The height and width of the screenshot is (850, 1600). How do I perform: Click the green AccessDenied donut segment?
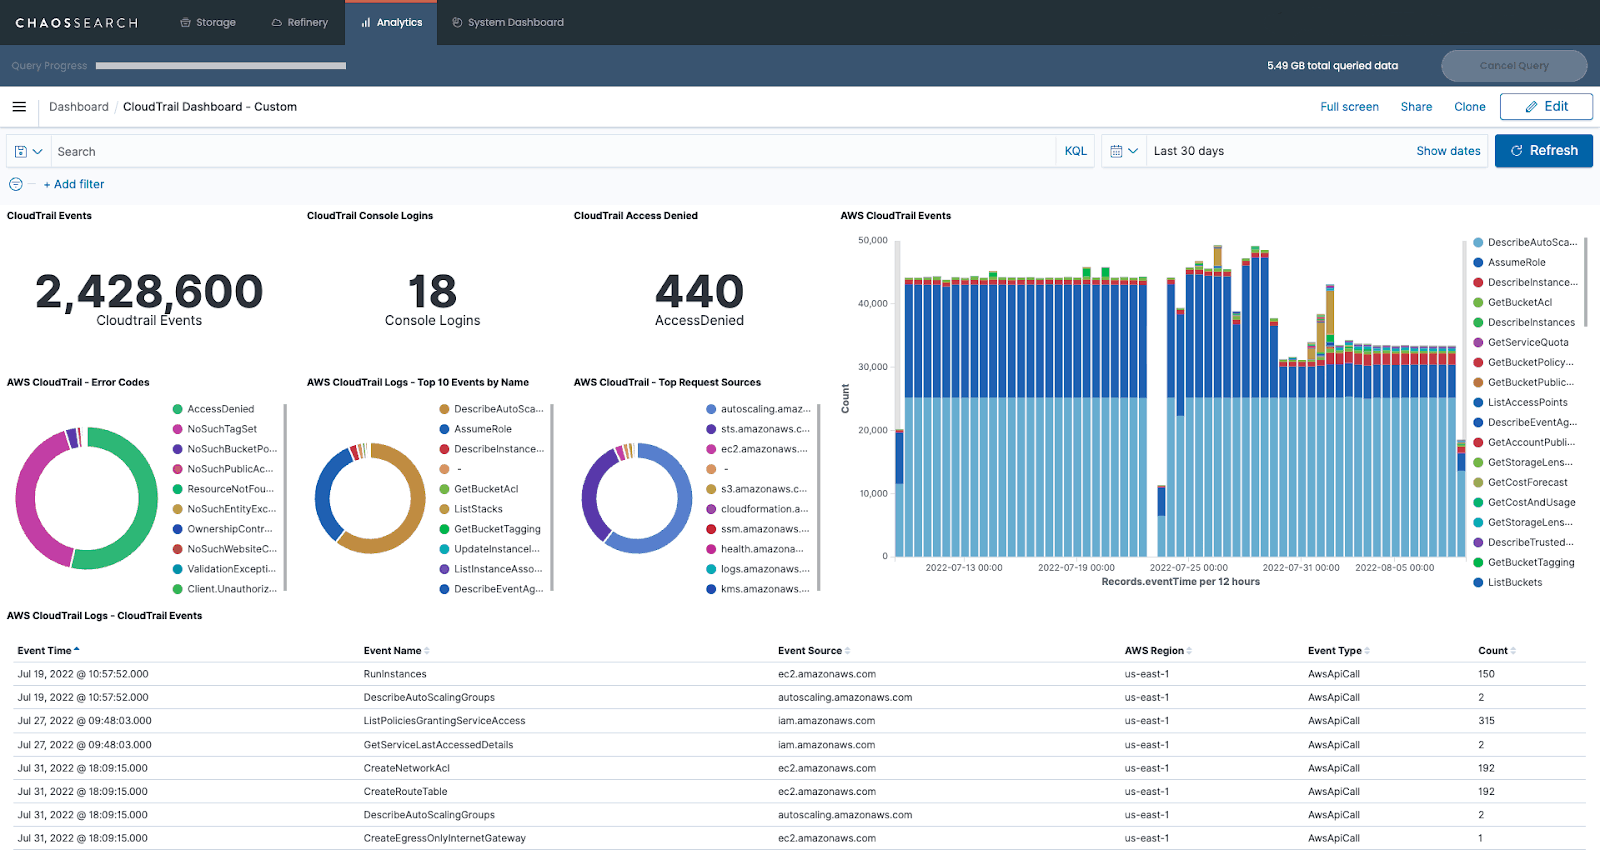click(146, 500)
